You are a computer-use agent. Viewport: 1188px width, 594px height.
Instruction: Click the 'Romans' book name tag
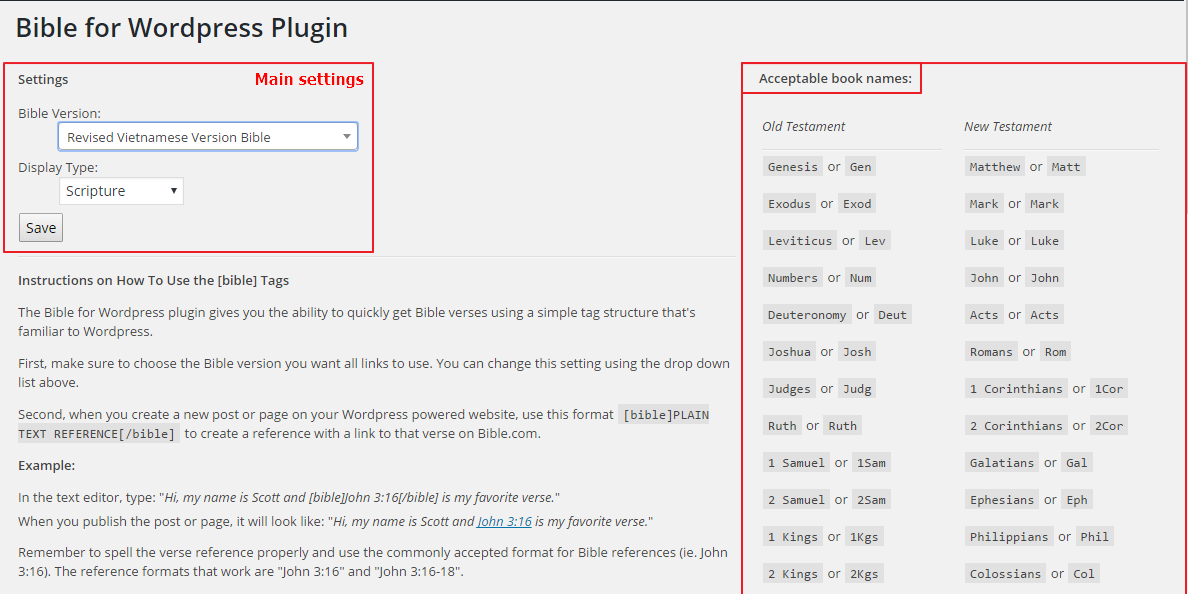(991, 352)
